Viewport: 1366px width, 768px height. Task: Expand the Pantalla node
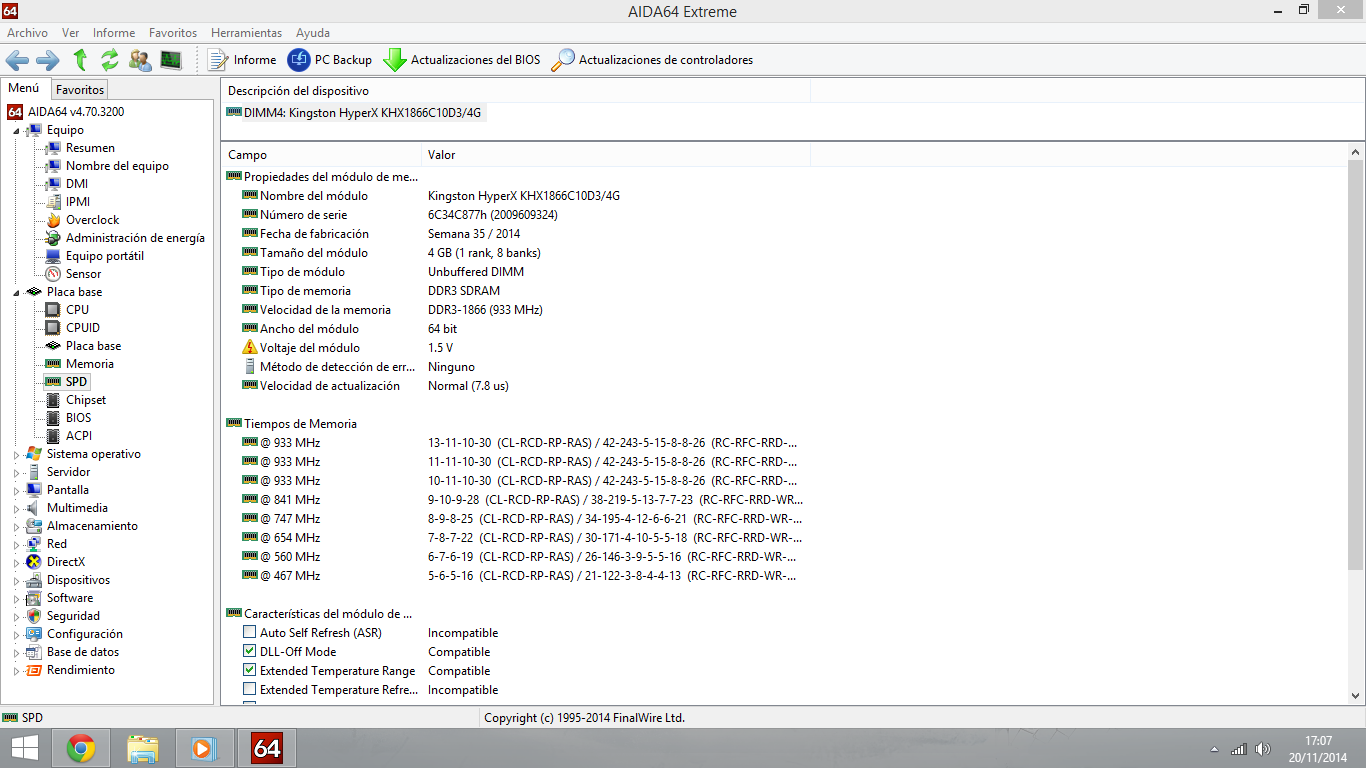click(x=17, y=491)
